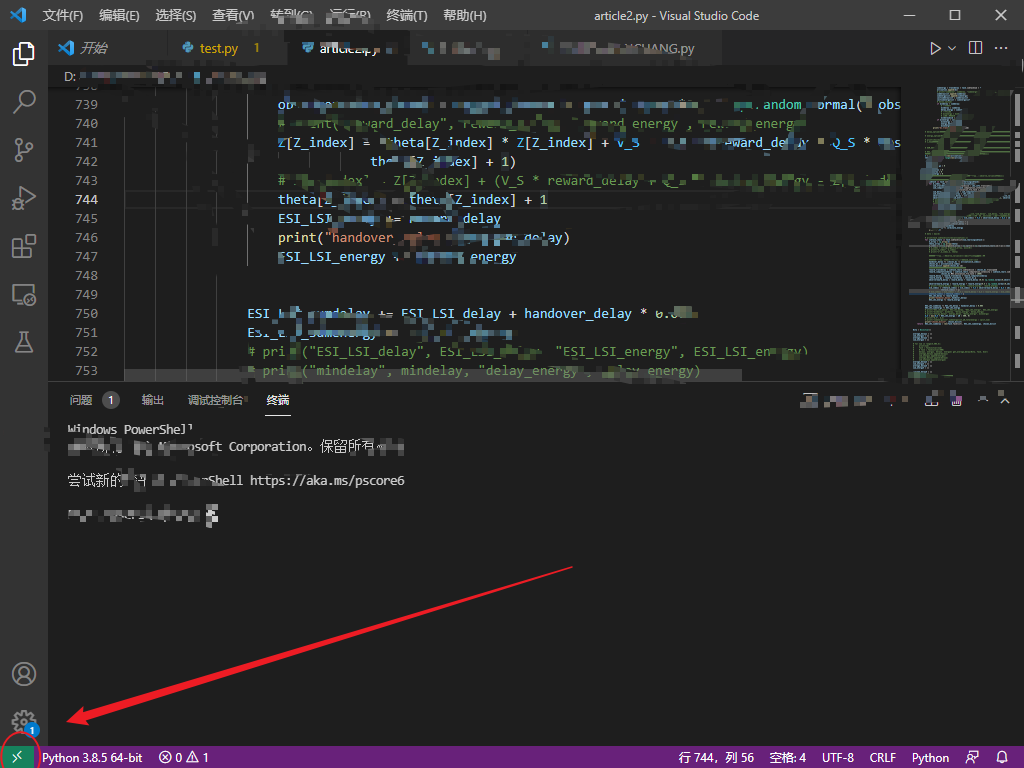The image size is (1024, 768).
Task: Open the 选择(S) menu
Action: (x=176, y=16)
